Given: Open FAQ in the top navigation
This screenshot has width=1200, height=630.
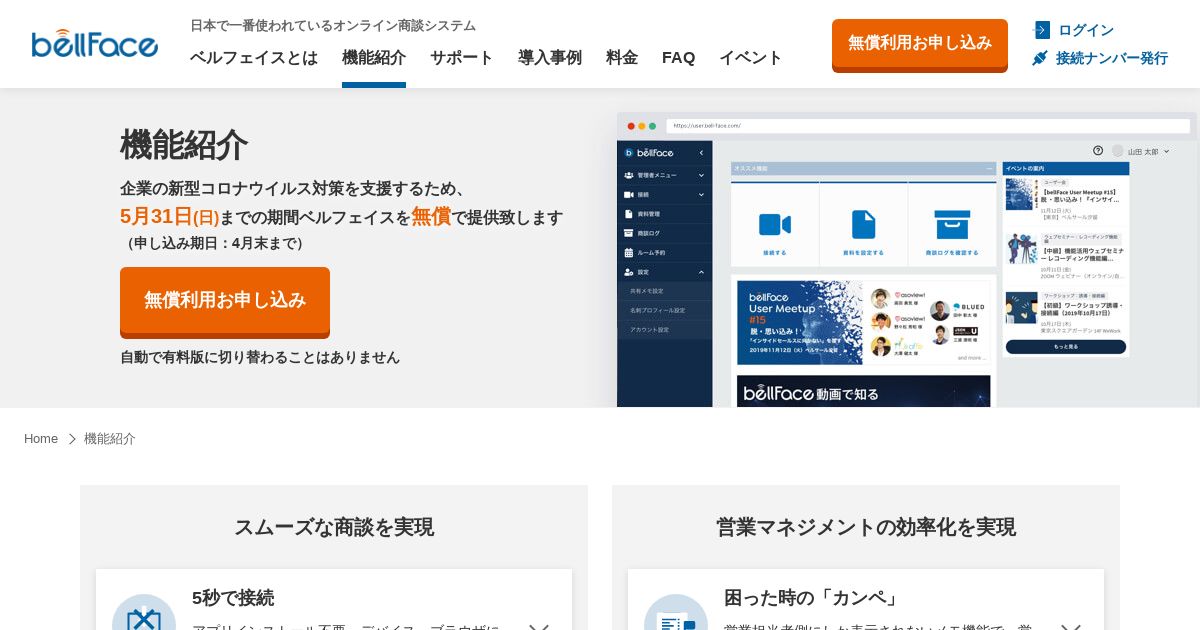Looking at the screenshot, I should click(x=678, y=57).
